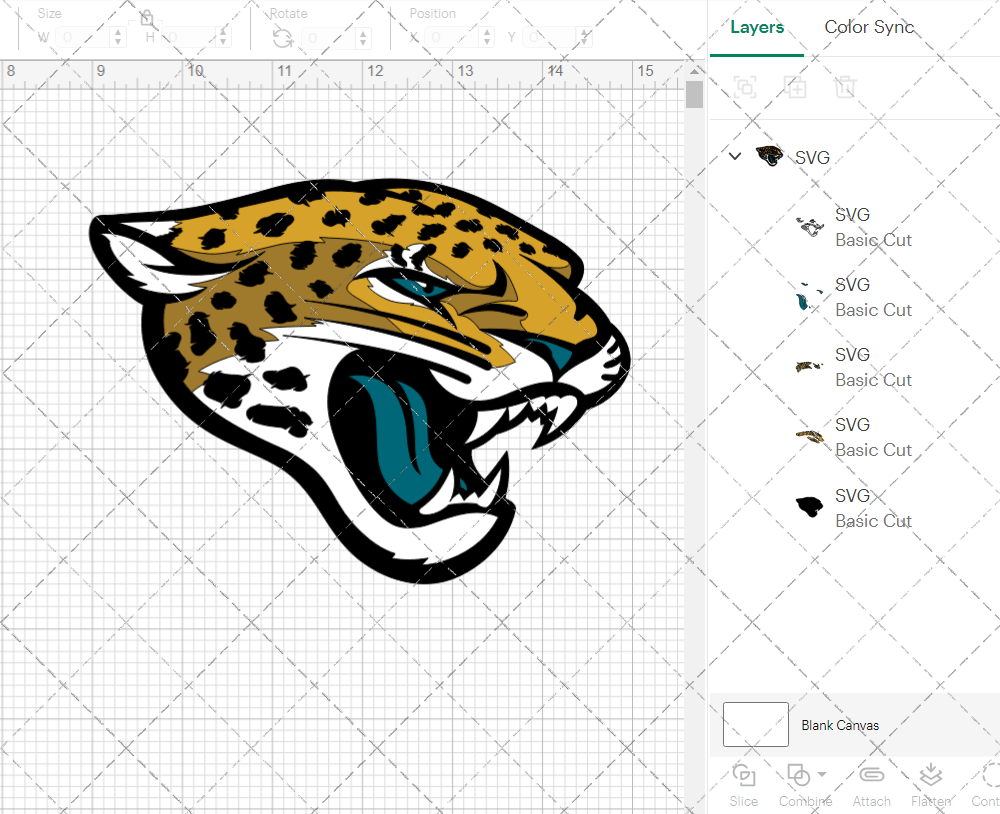This screenshot has height=814, width=1000.
Task: Click the Blank Canvas label
Action: [840, 725]
